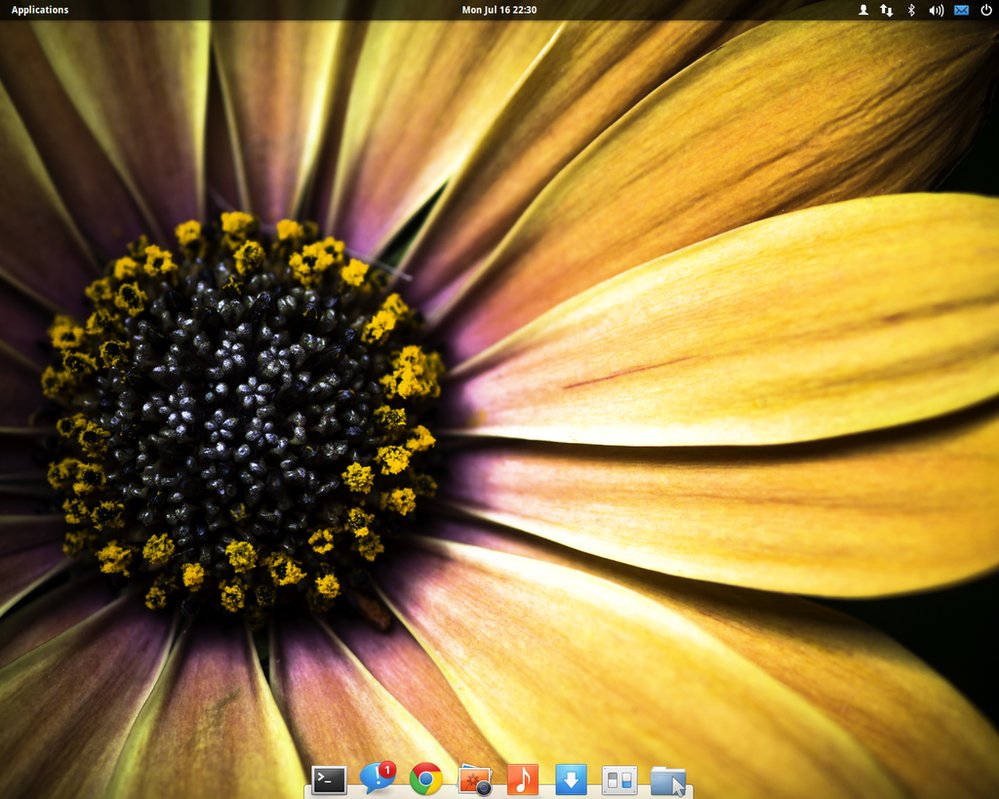
Task: Open the sound volume indicator
Action: 936,10
